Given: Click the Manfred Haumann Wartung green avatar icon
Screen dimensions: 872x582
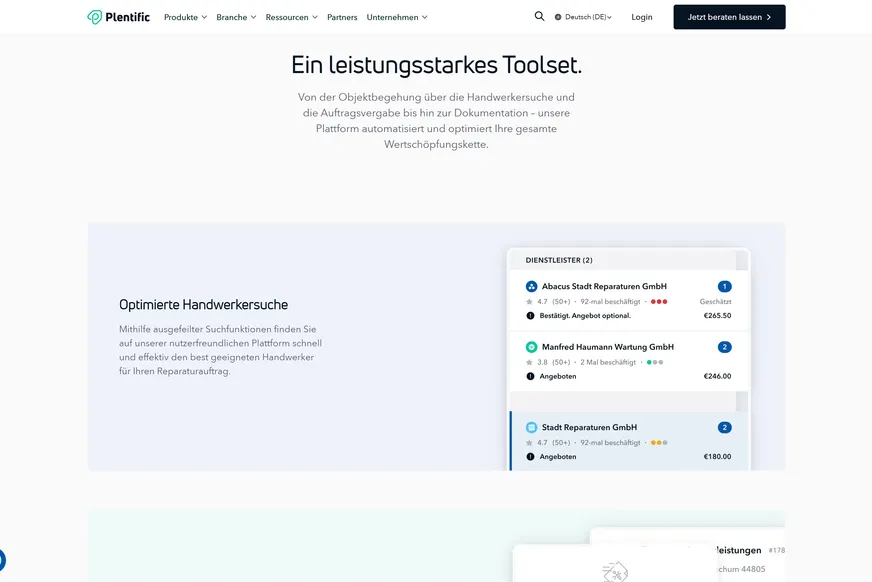Looking at the screenshot, I should 531,346.
